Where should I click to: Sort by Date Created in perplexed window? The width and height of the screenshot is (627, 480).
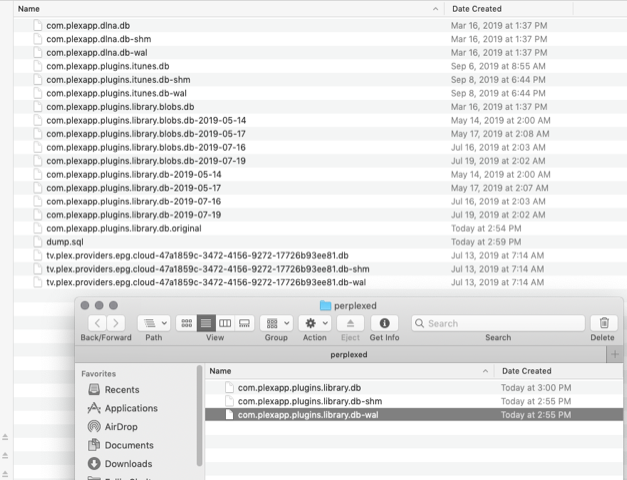click(527, 371)
